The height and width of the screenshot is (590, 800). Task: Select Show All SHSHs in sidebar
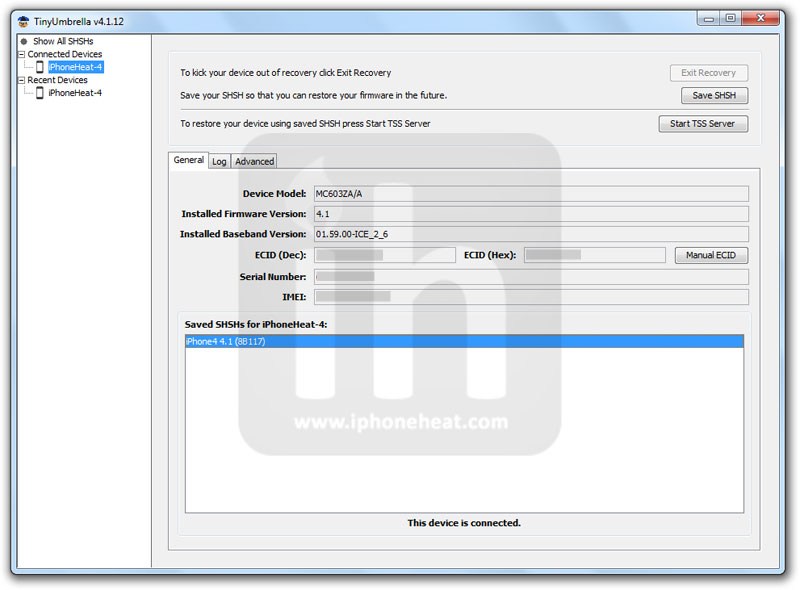pyautogui.click(x=63, y=41)
